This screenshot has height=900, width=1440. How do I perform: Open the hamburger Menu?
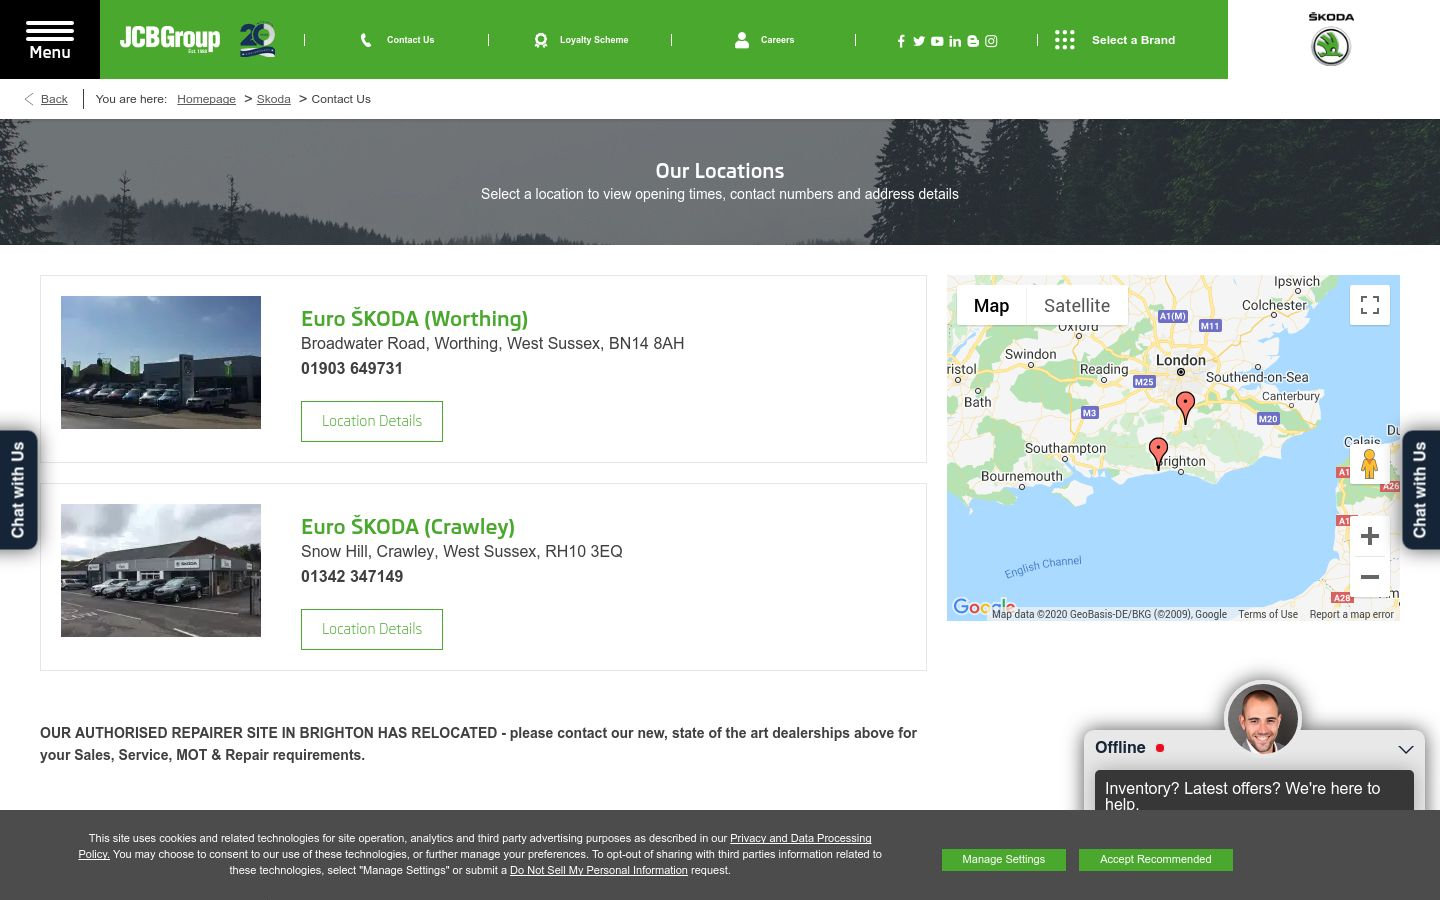tap(50, 40)
